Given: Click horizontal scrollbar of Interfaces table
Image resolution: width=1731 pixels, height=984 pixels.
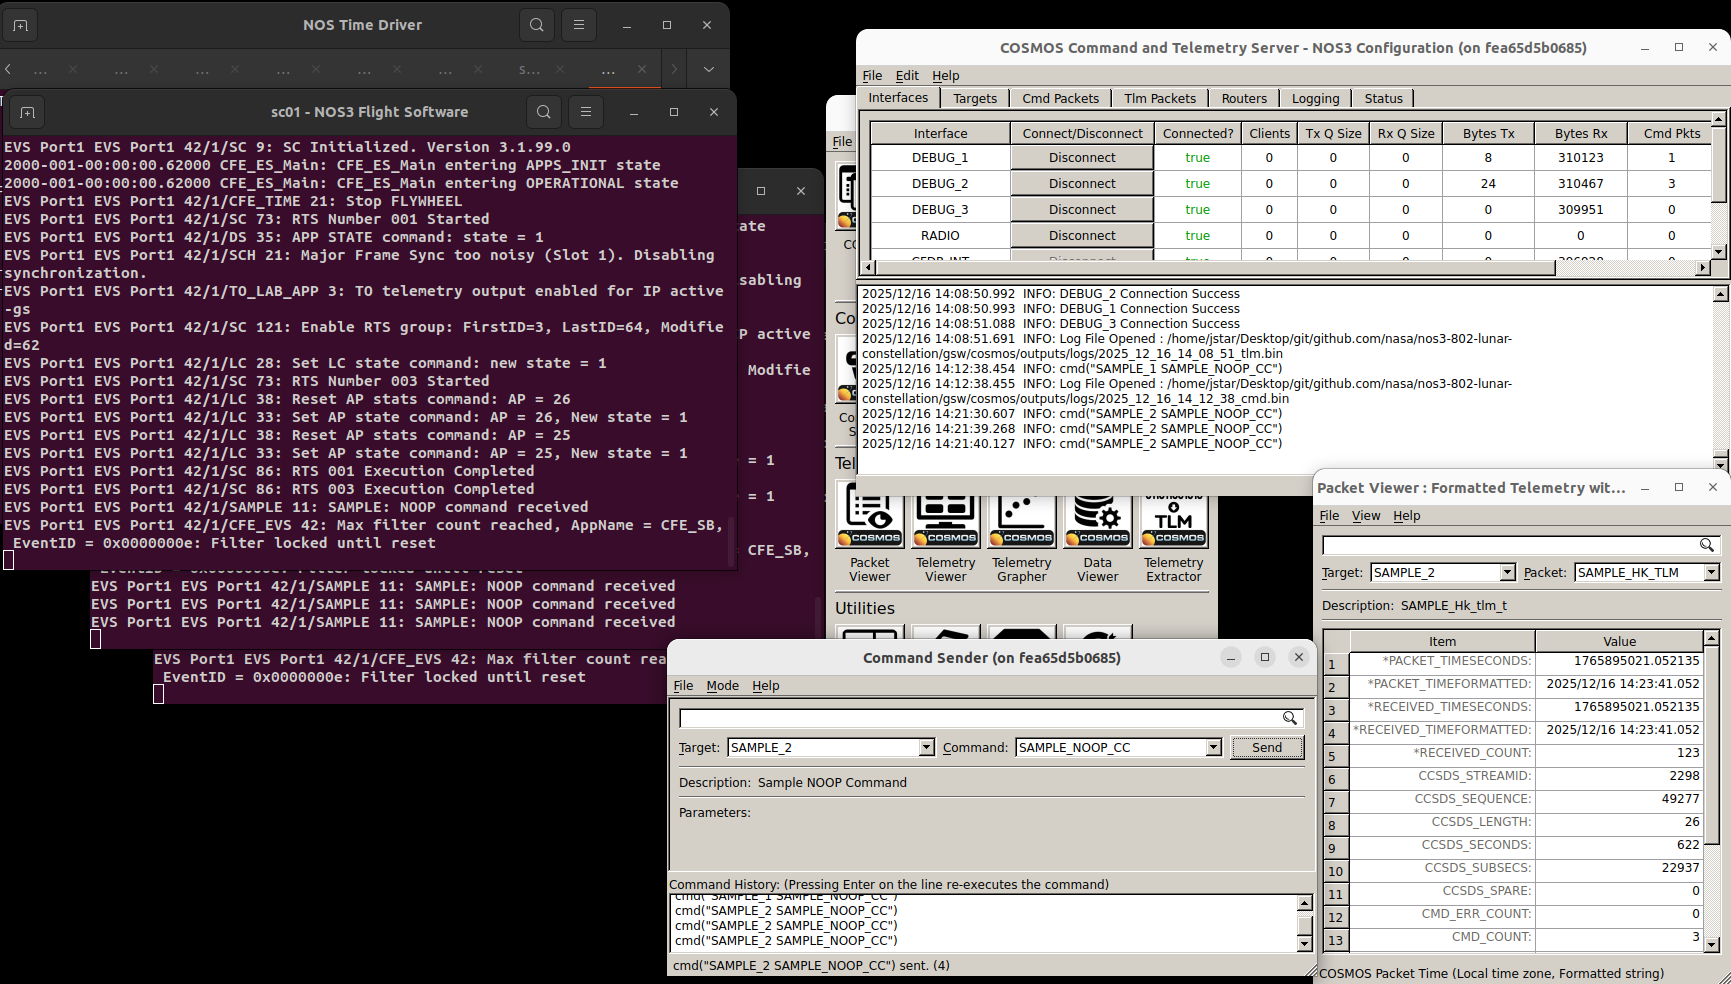Looking at the screenshot, I should click(x=1215, y=267).
